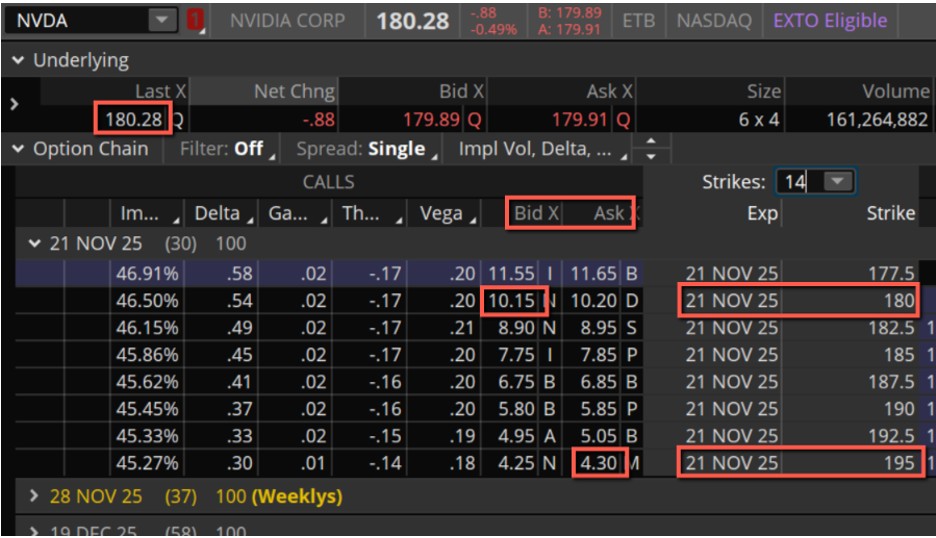
Task: Click the Delta column header
Action: pyautogui.click(x=221, y=213)
